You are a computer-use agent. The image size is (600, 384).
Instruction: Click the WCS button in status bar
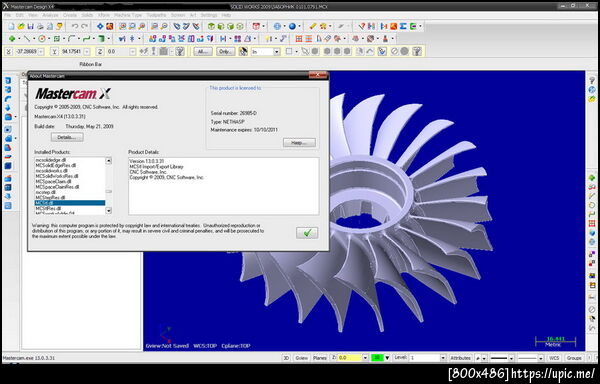(554, 358)
